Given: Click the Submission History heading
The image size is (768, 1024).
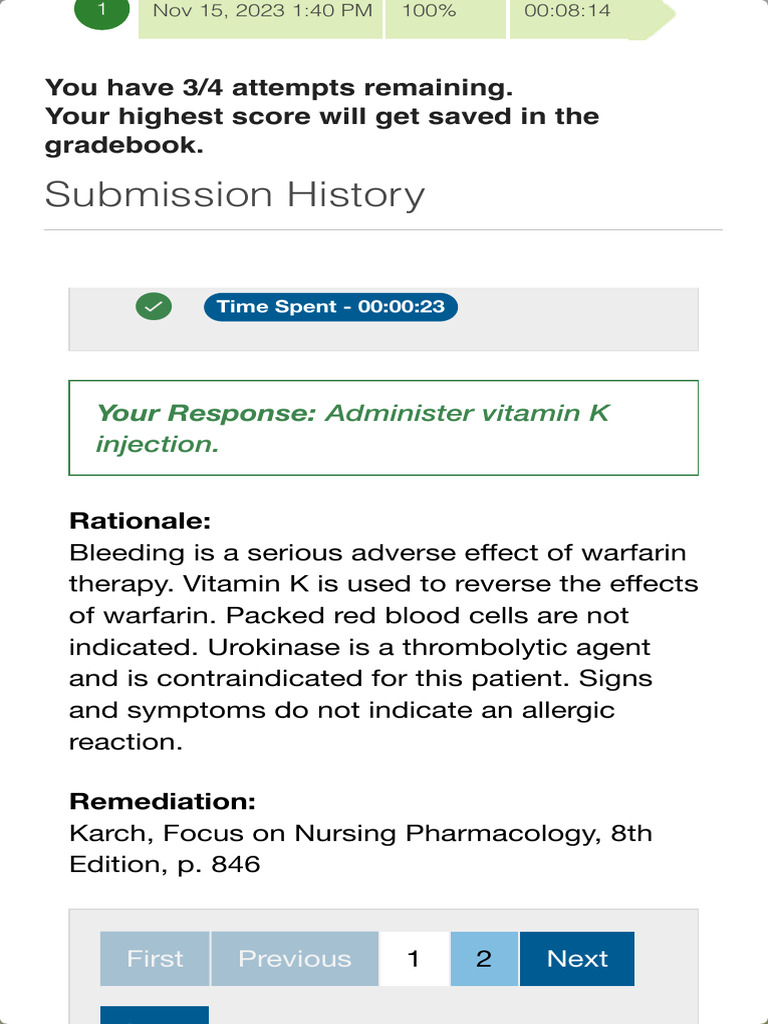Looking at the screenshot, I should coord(234,194).
